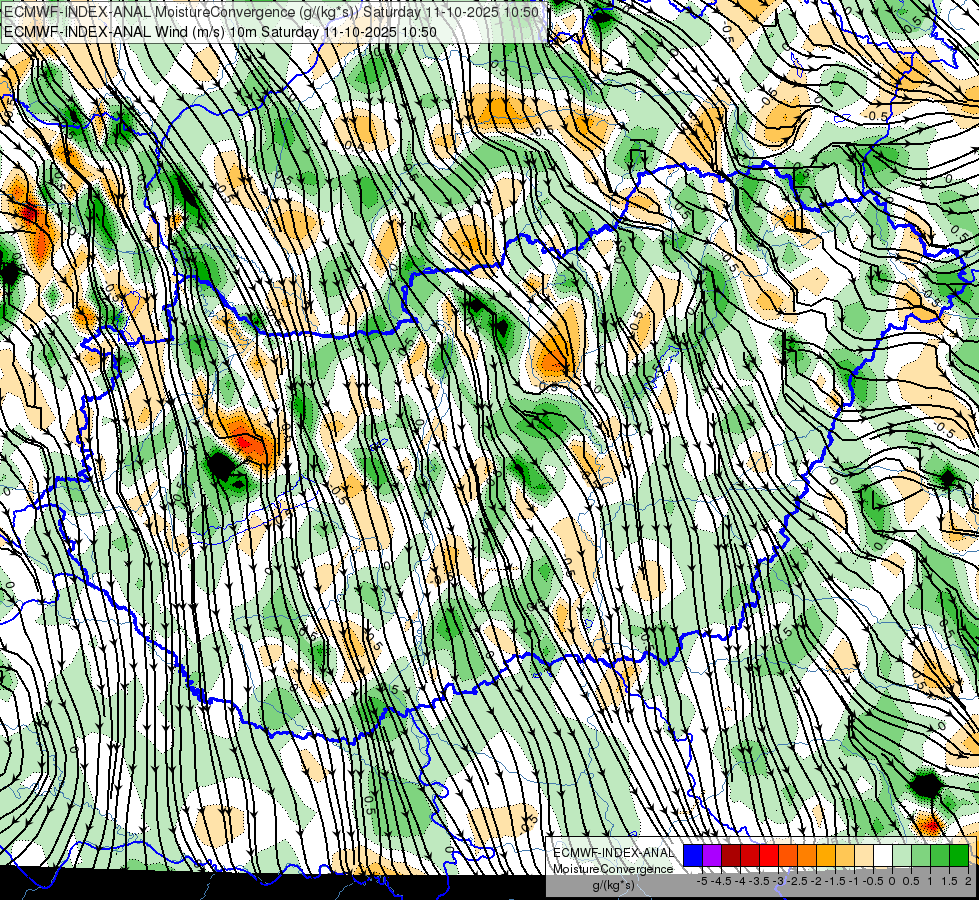Click the -1.5 tick label on the legend
979x900 pixels.
coord(835,881)
